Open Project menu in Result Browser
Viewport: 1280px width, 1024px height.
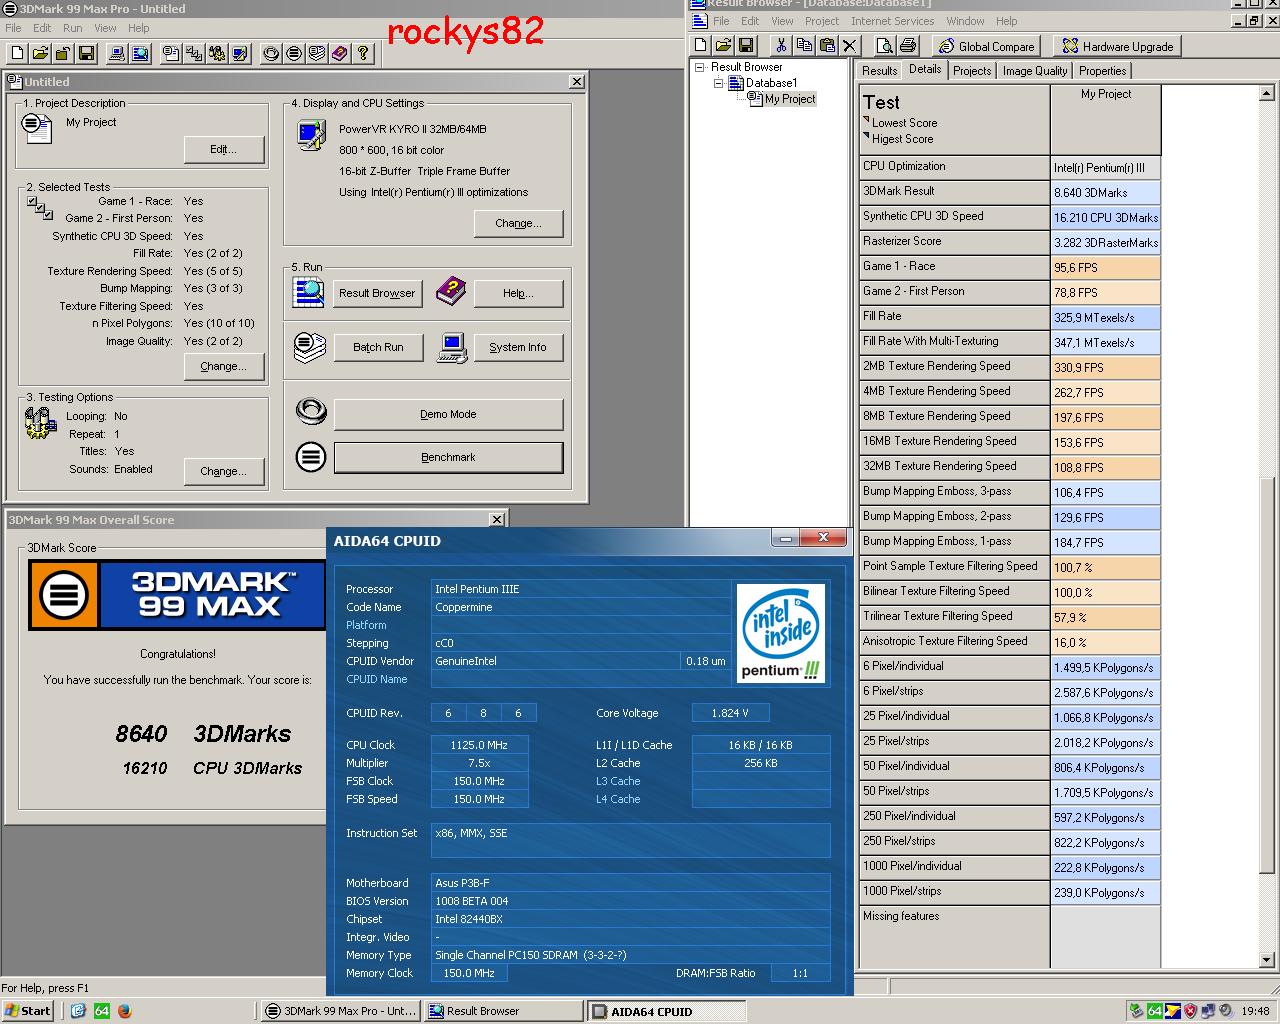pos(822,21)
